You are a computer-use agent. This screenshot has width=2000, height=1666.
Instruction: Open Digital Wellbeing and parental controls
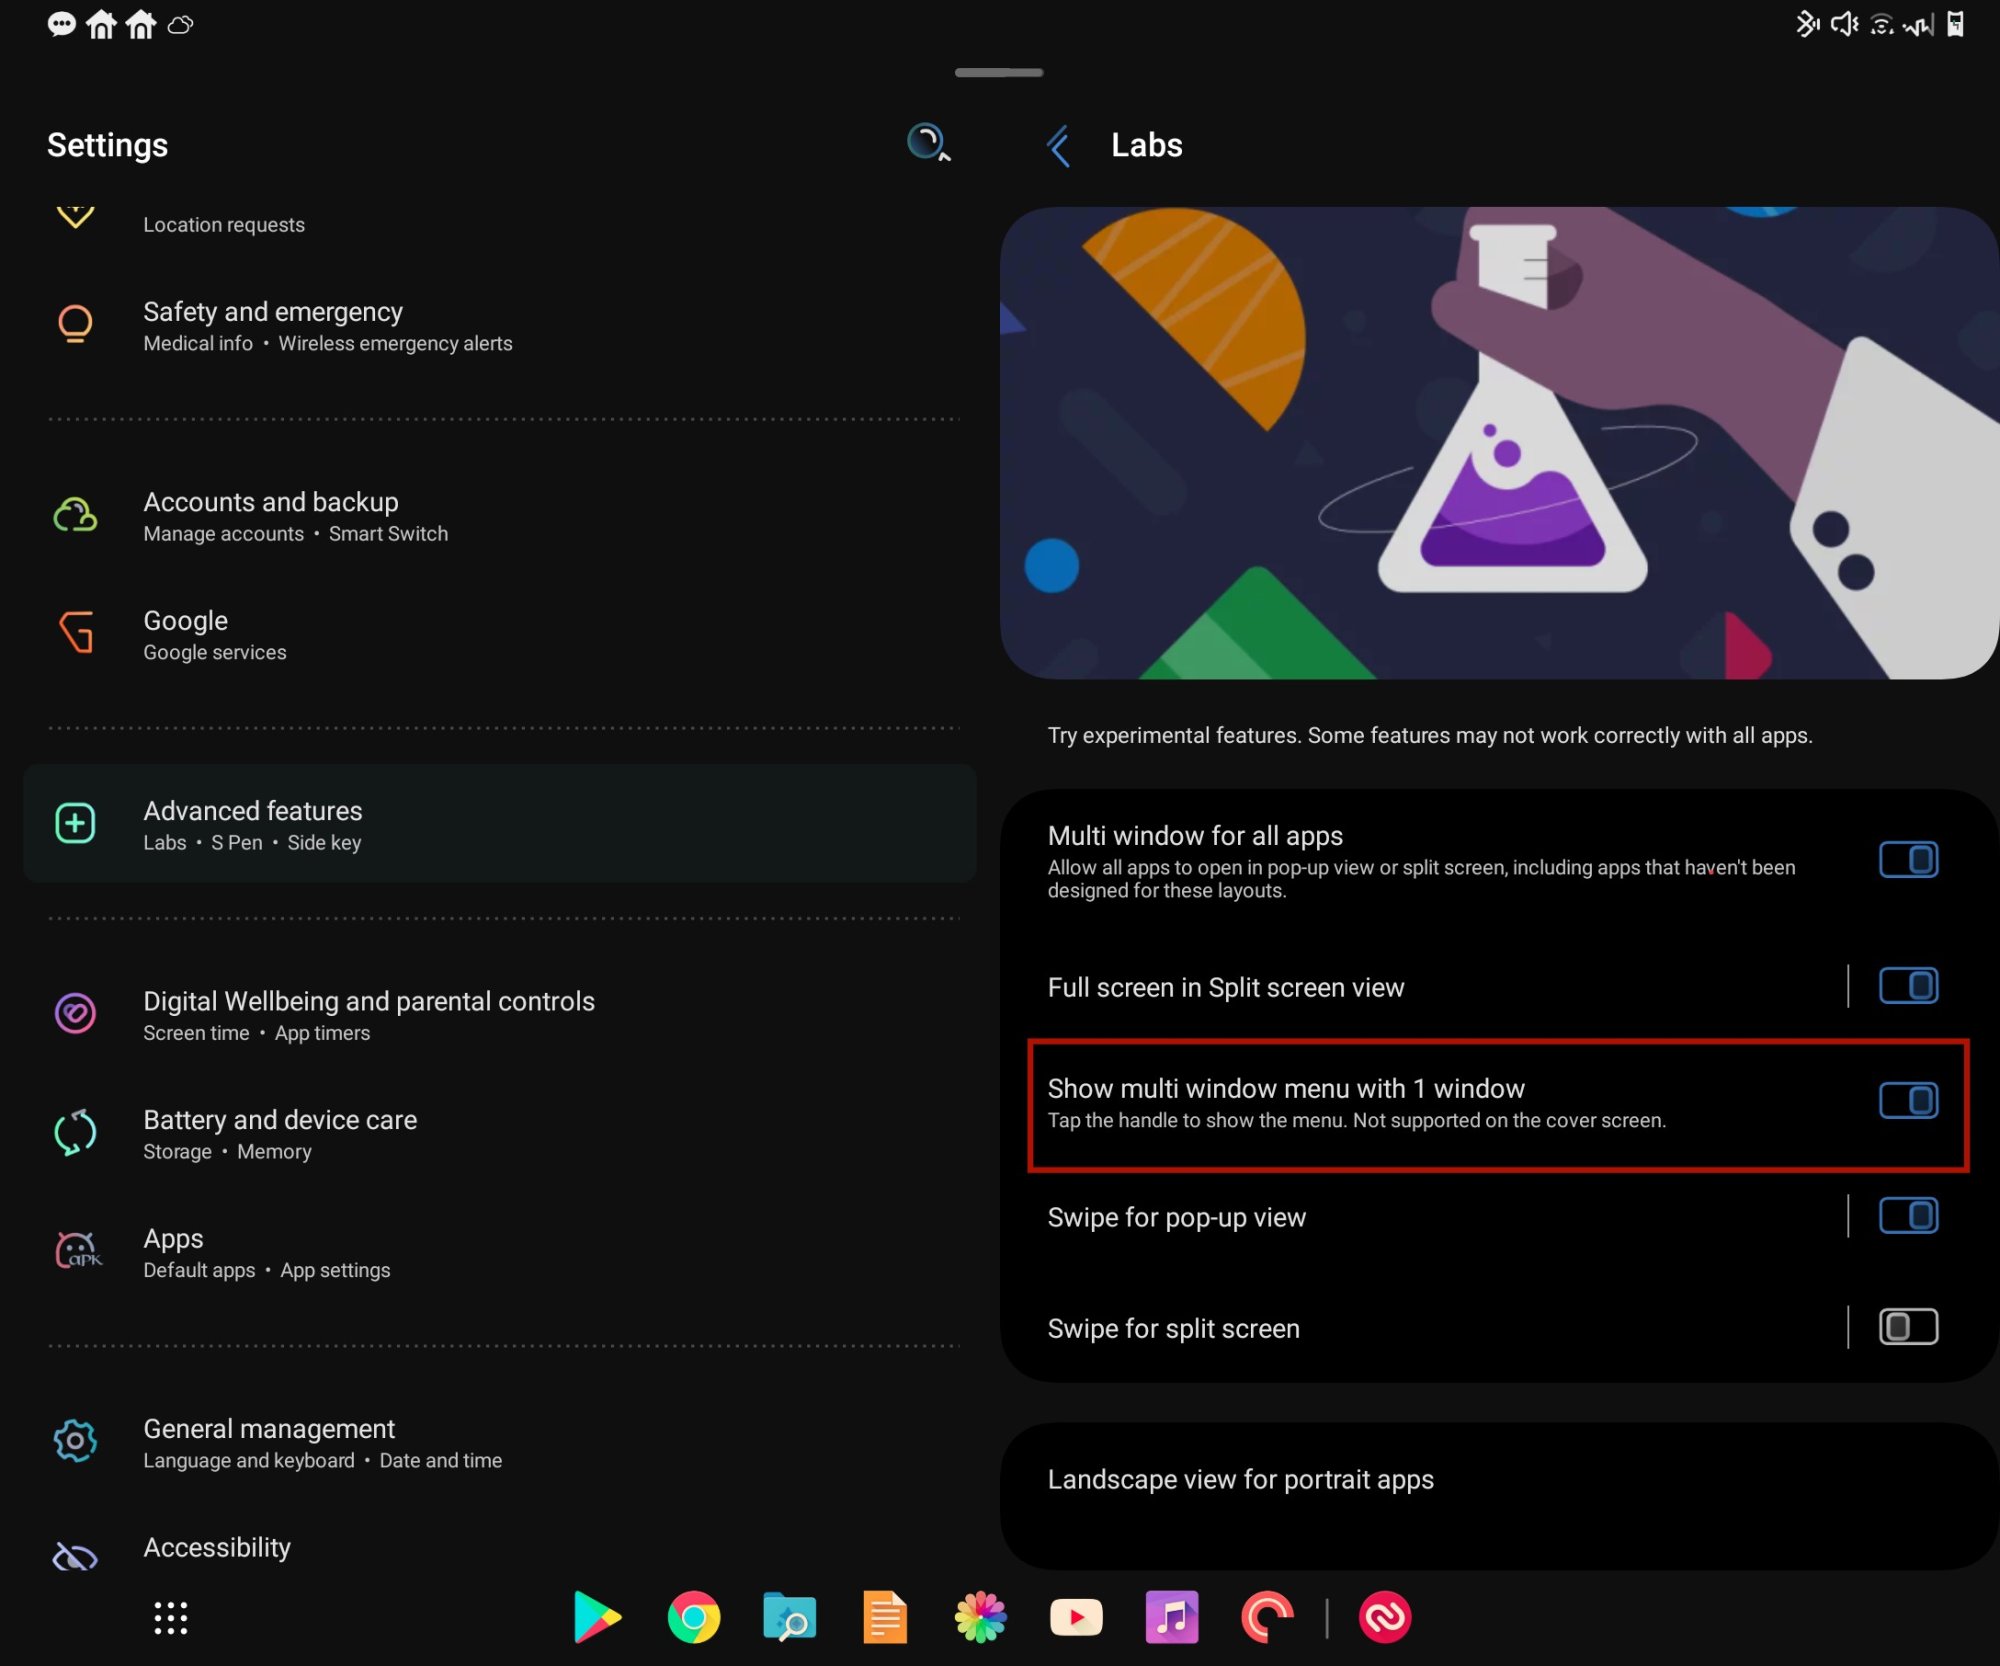500,1015
